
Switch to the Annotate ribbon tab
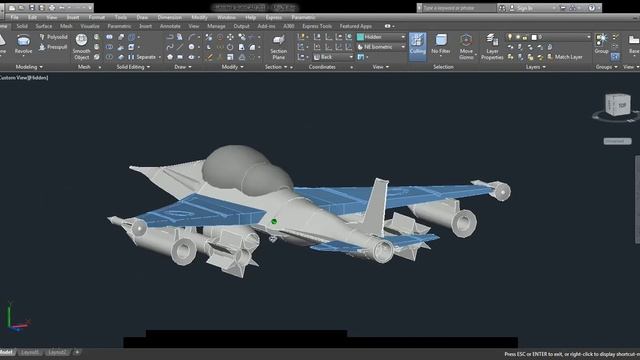pos(170,26)
